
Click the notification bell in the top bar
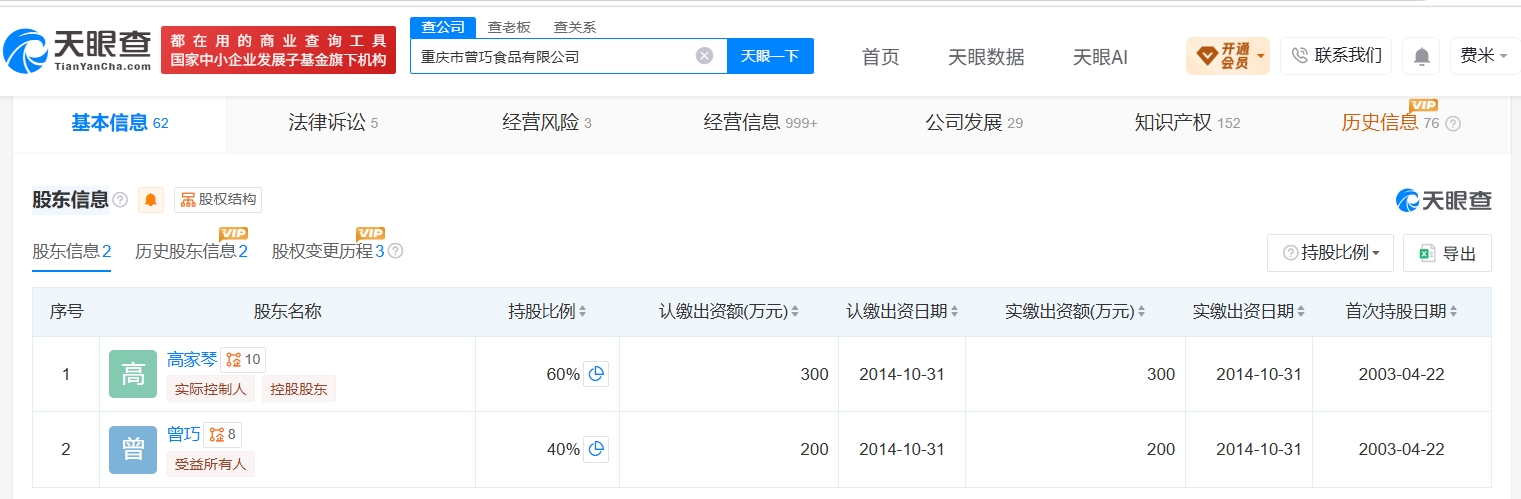pos(1421,56)
